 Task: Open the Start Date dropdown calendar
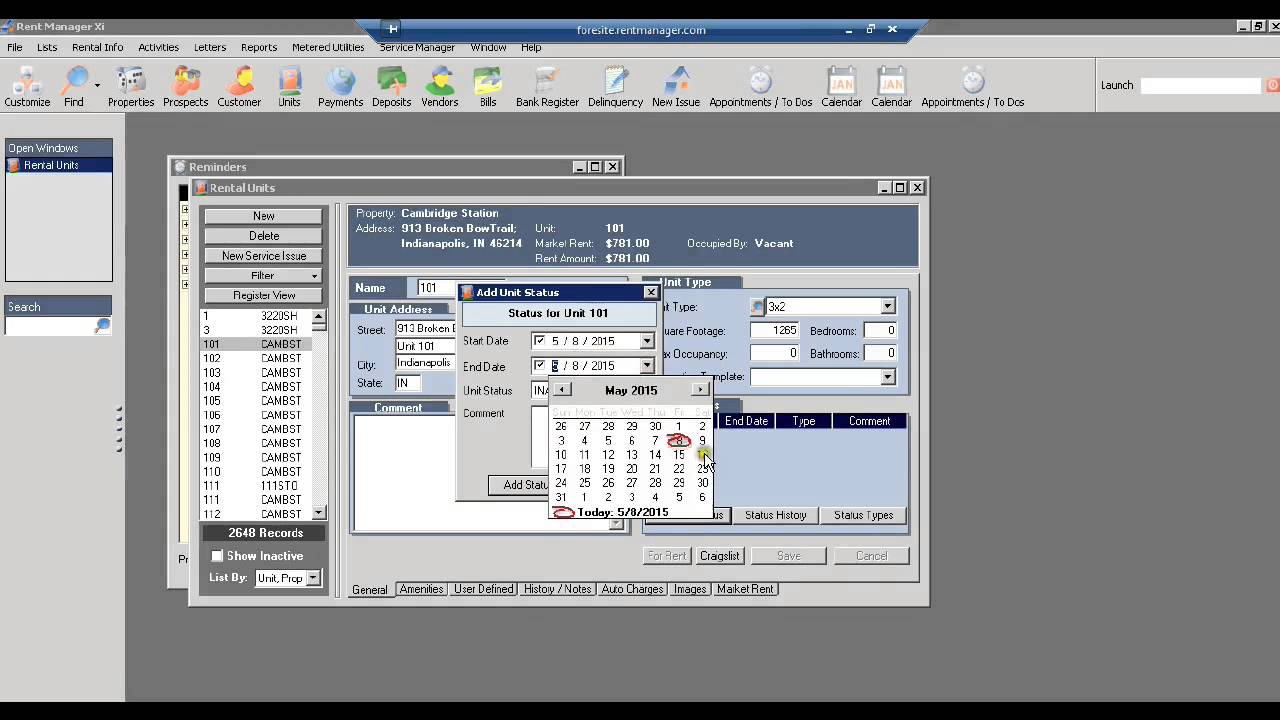pyautogui.click(x=646, y=341)
